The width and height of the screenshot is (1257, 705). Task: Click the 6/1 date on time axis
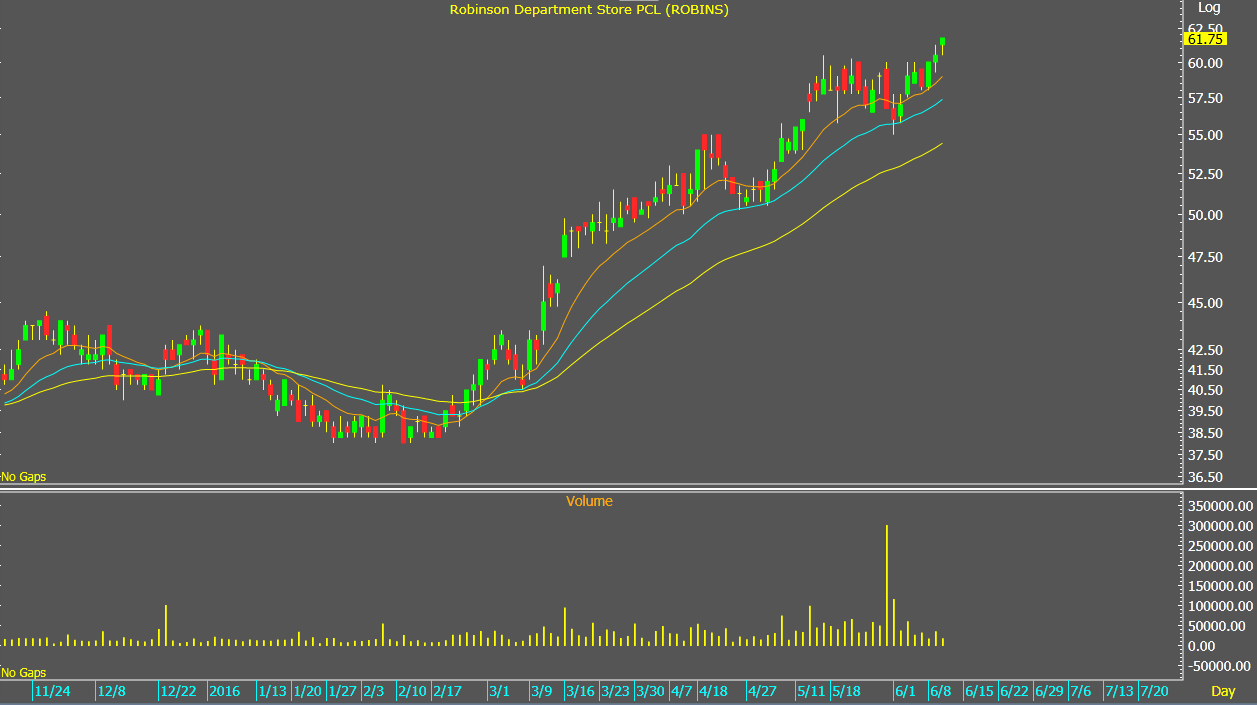click(905, 691)
